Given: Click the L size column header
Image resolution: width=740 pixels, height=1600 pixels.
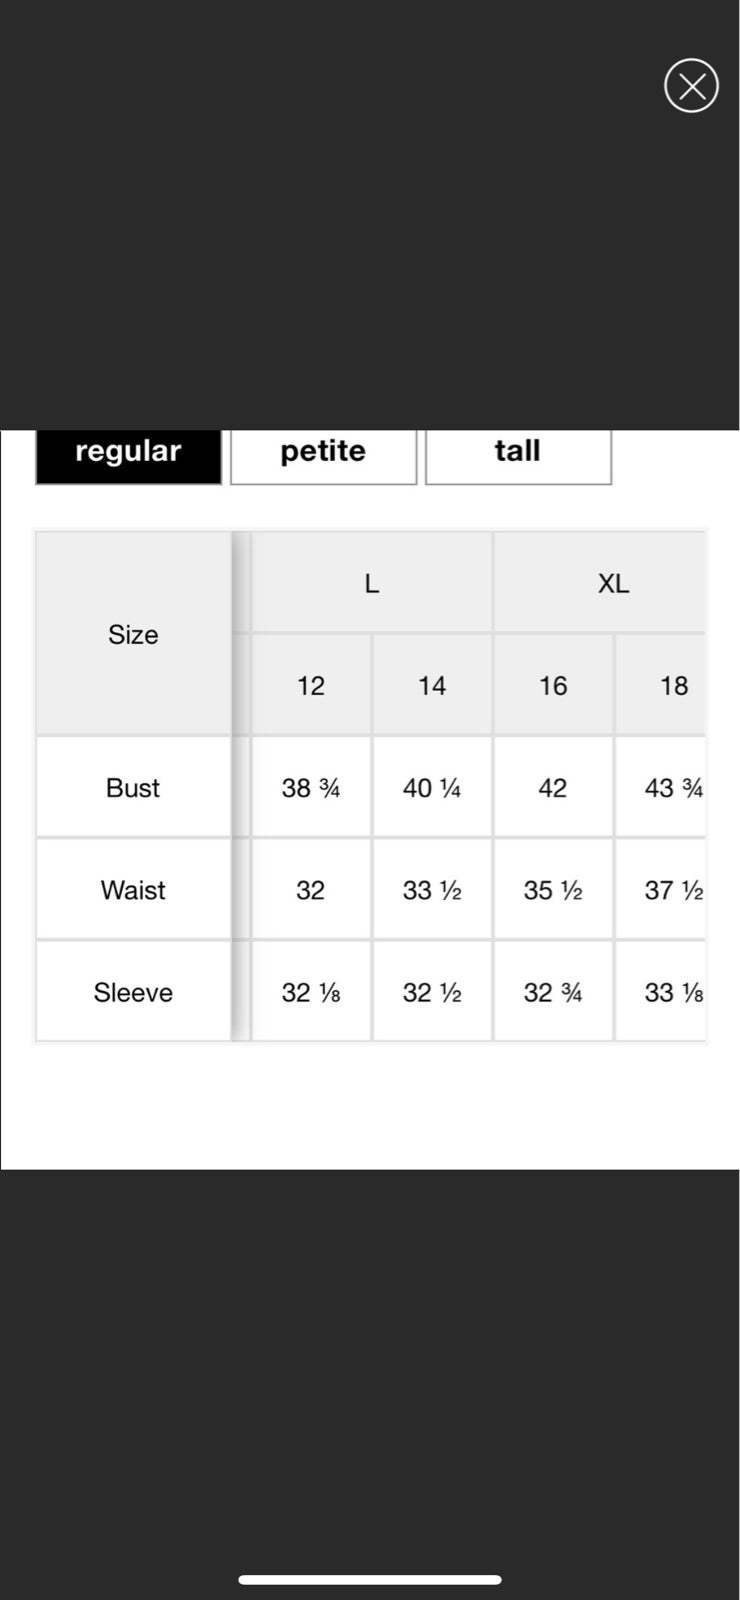Looking at the screenshot, I should point(372,583).
